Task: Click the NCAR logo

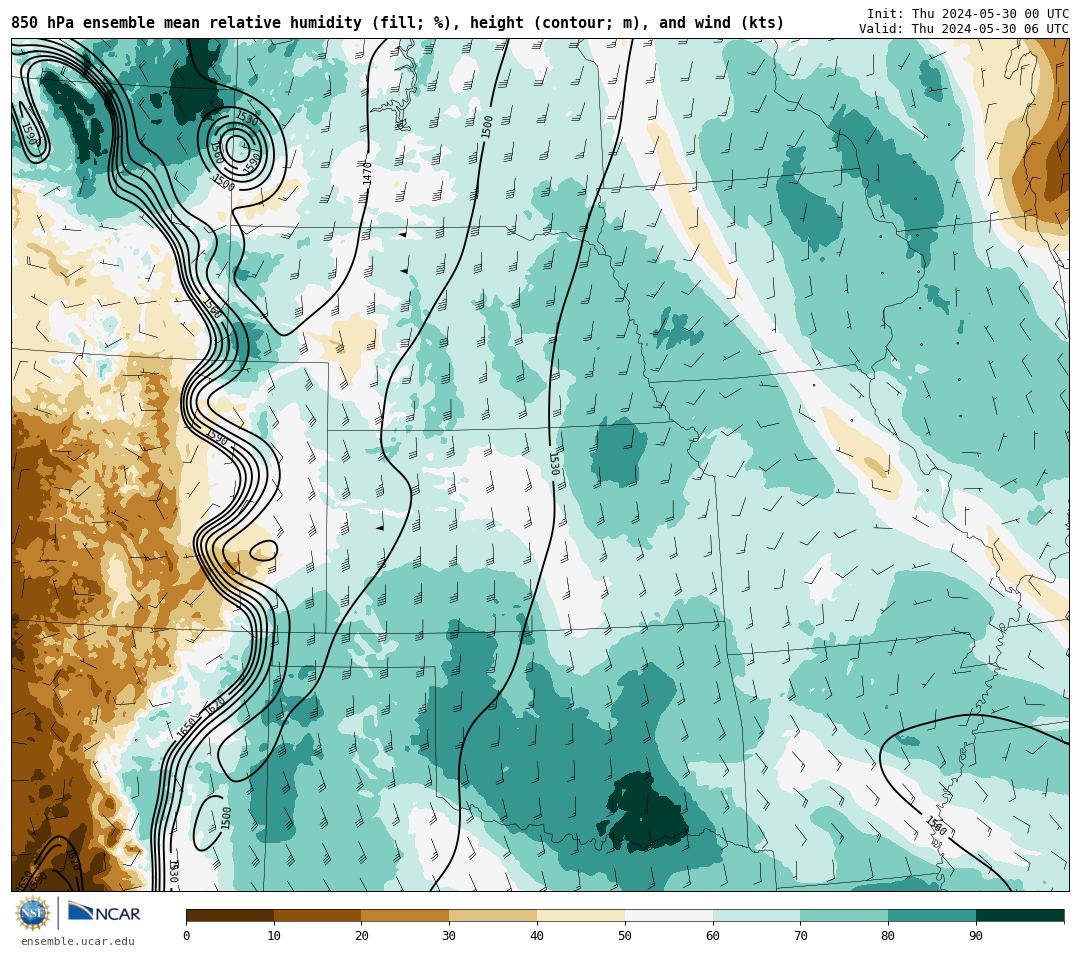Action: pos(104,913)
